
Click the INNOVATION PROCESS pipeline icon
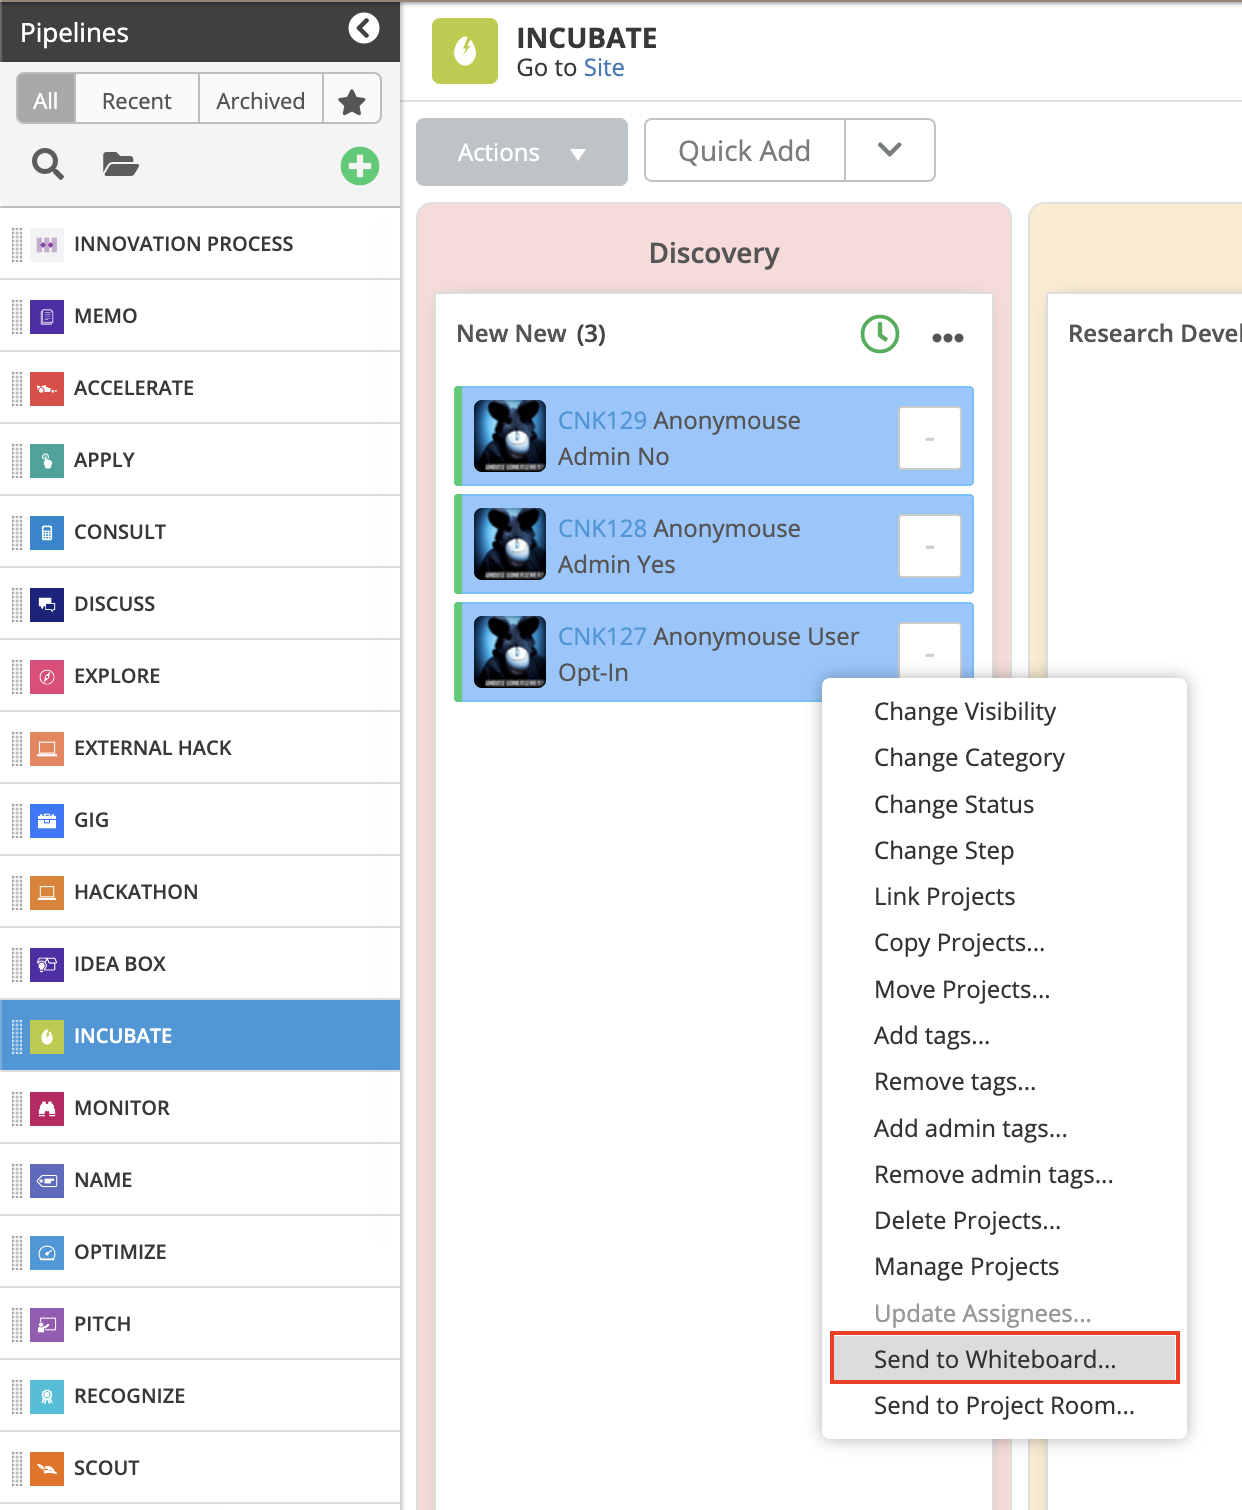pos(47,244)
